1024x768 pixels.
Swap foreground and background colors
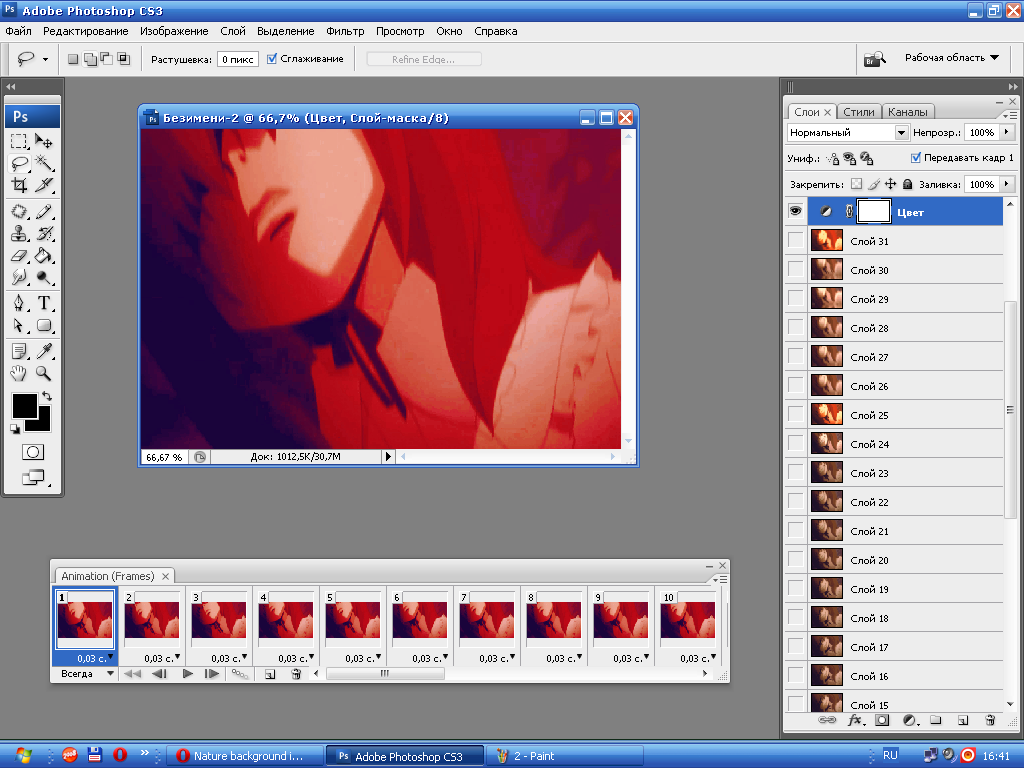46,396
